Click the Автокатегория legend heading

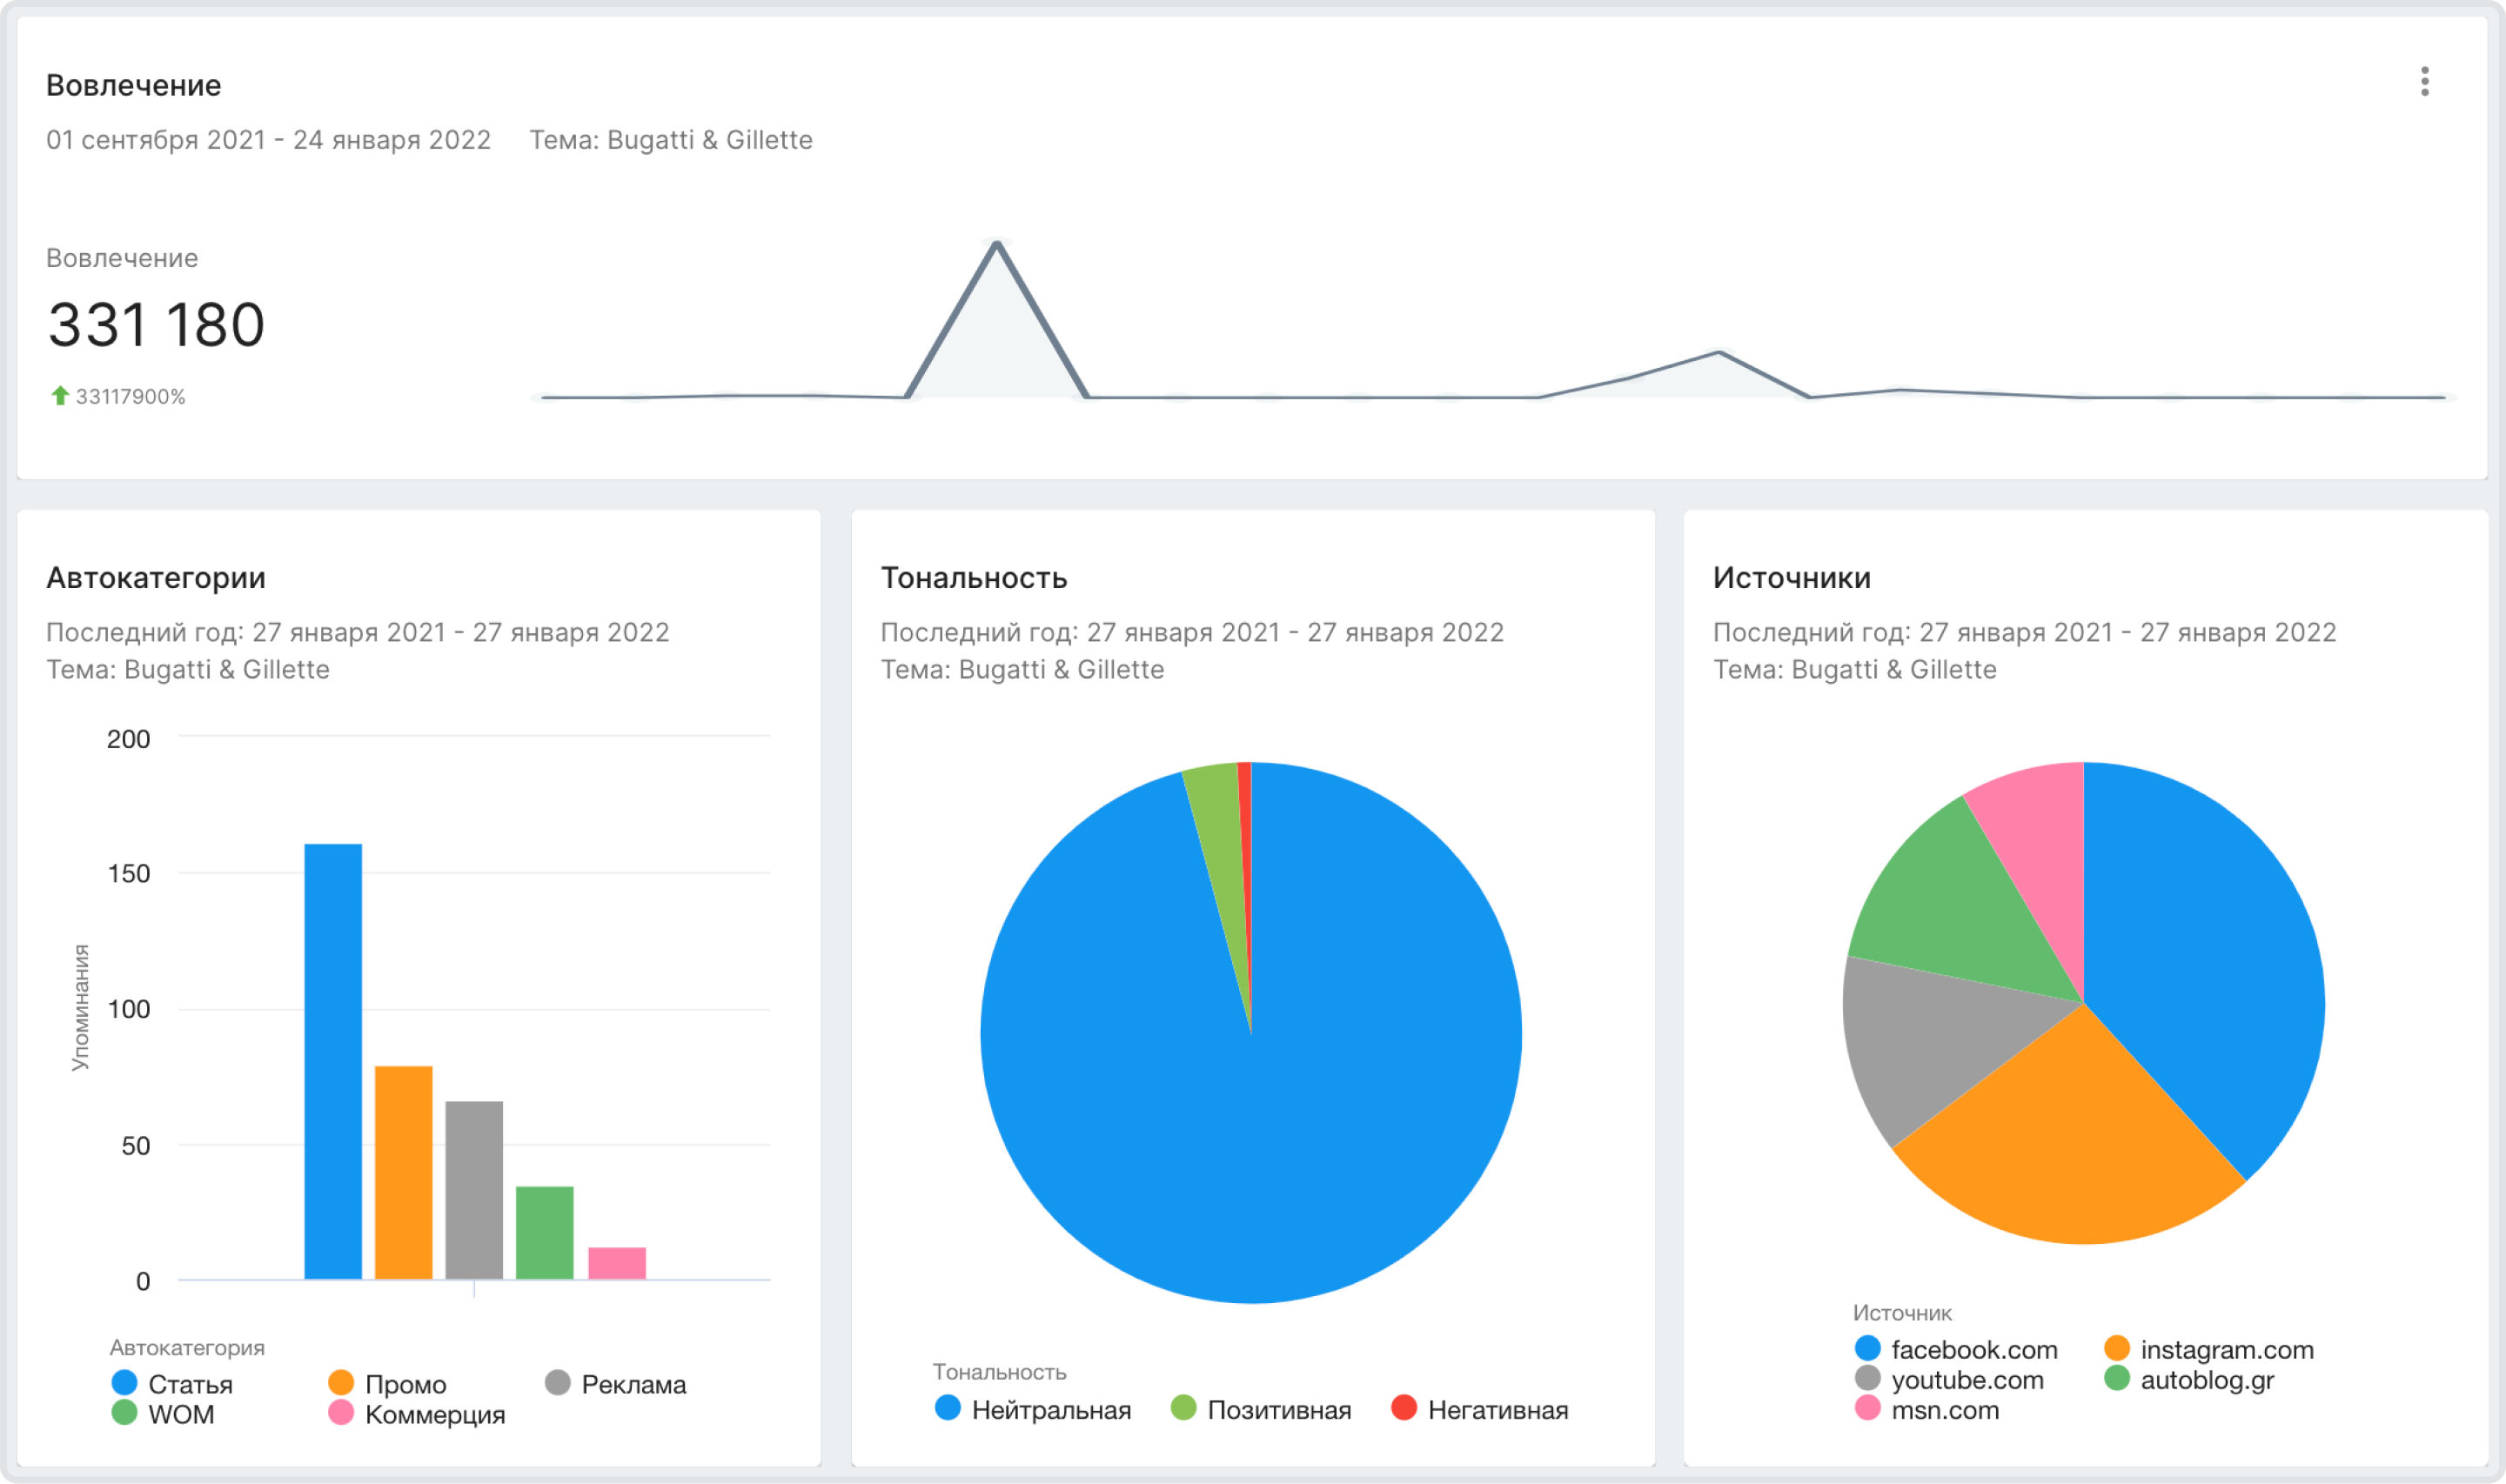[x=187, y=1347]
